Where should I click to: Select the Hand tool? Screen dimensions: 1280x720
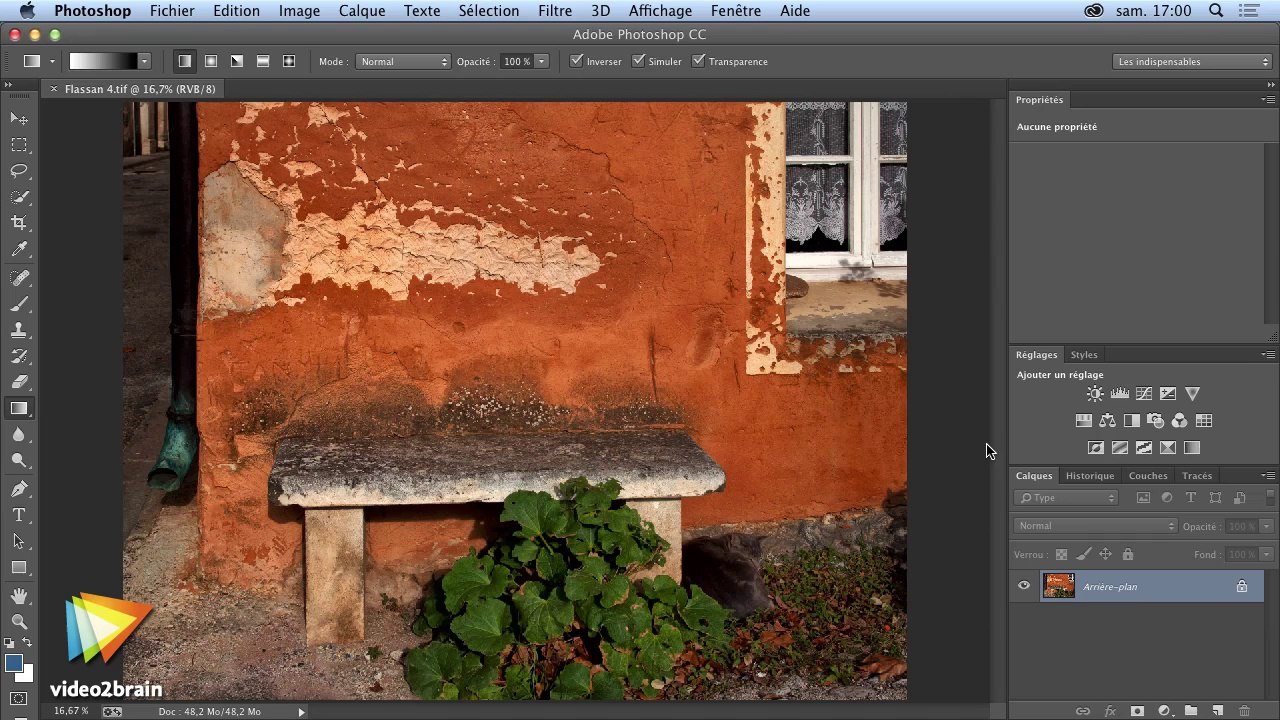19,596
